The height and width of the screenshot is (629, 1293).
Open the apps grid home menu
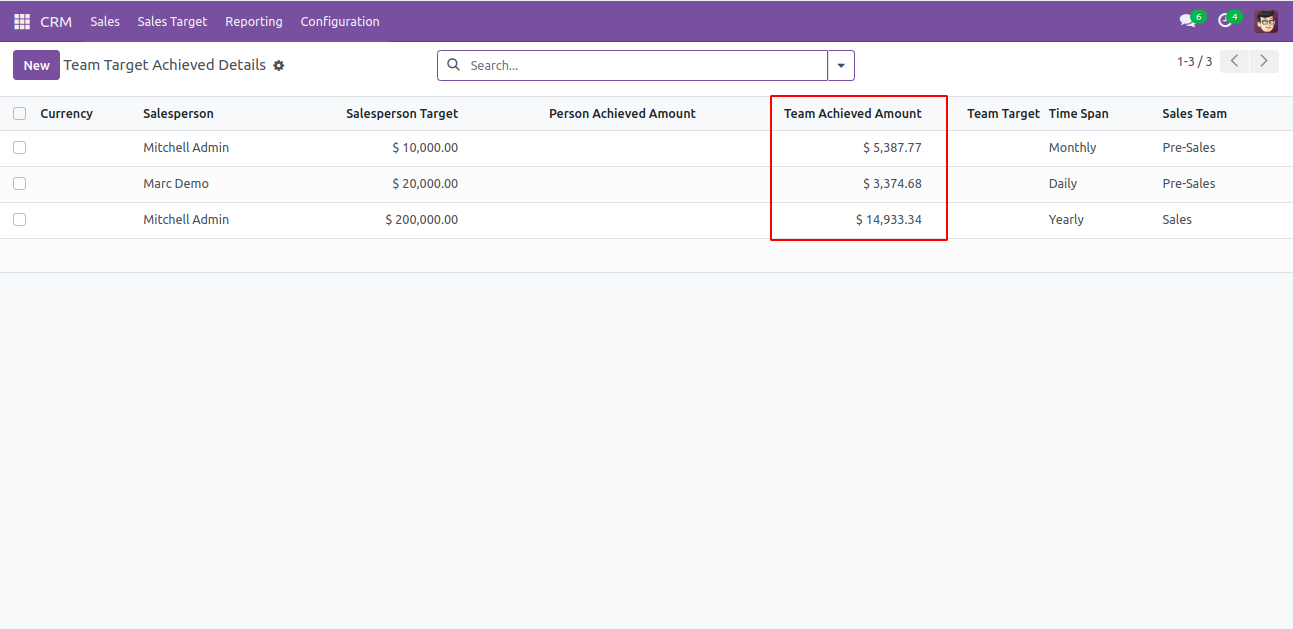[x=22, y=21]
